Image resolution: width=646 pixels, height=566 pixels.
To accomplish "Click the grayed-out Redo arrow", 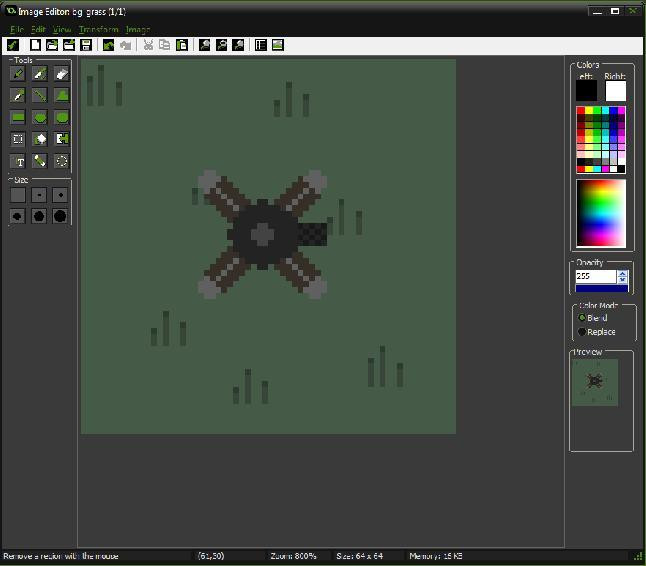I will click(125, 45).
